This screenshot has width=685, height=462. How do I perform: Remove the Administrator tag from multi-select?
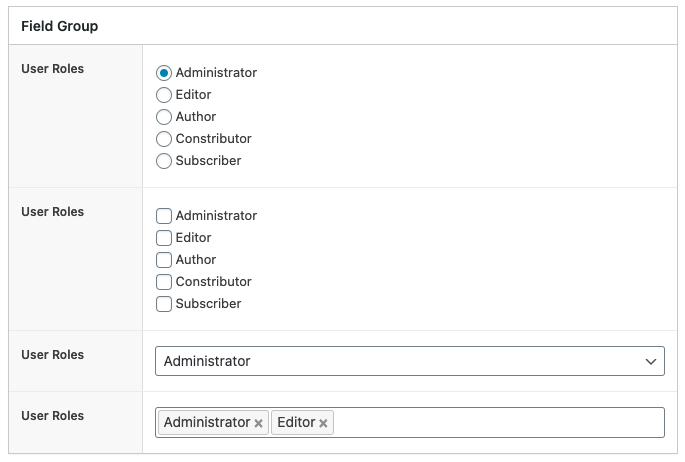click(x=258, y=424)
